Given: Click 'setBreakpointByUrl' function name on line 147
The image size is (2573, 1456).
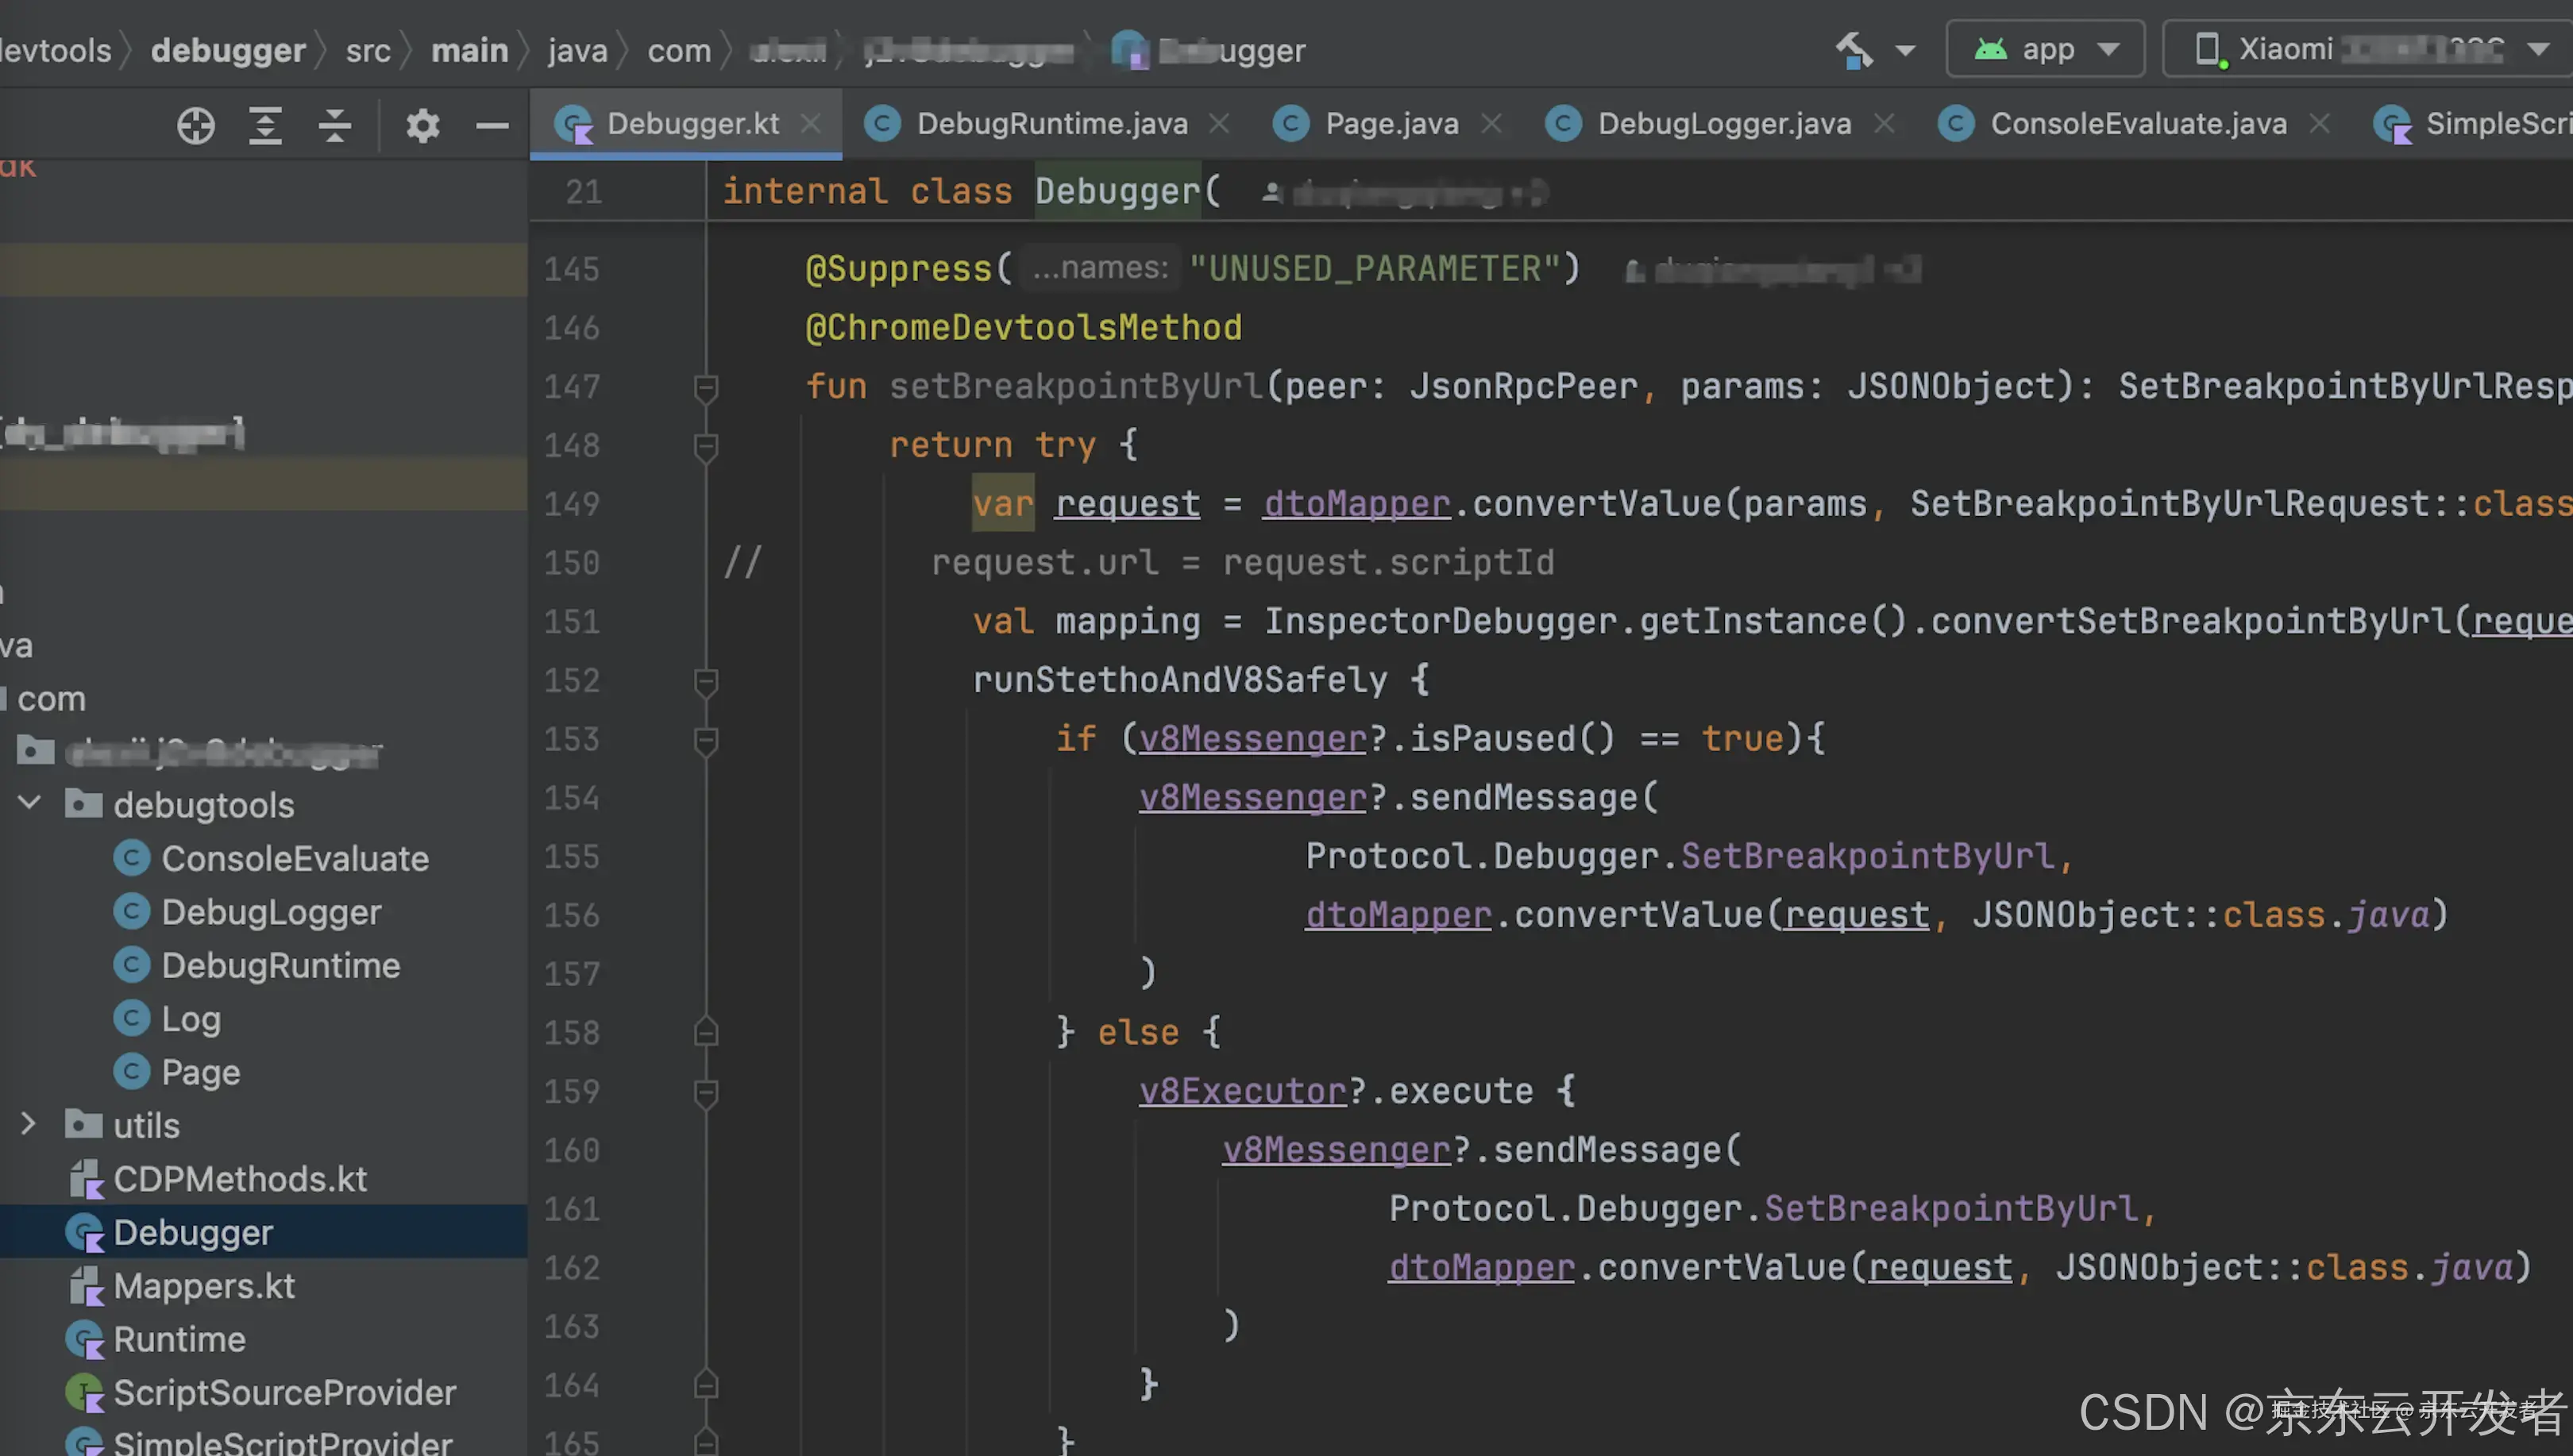Looking at the screenshot, I should coord(1077,386).
